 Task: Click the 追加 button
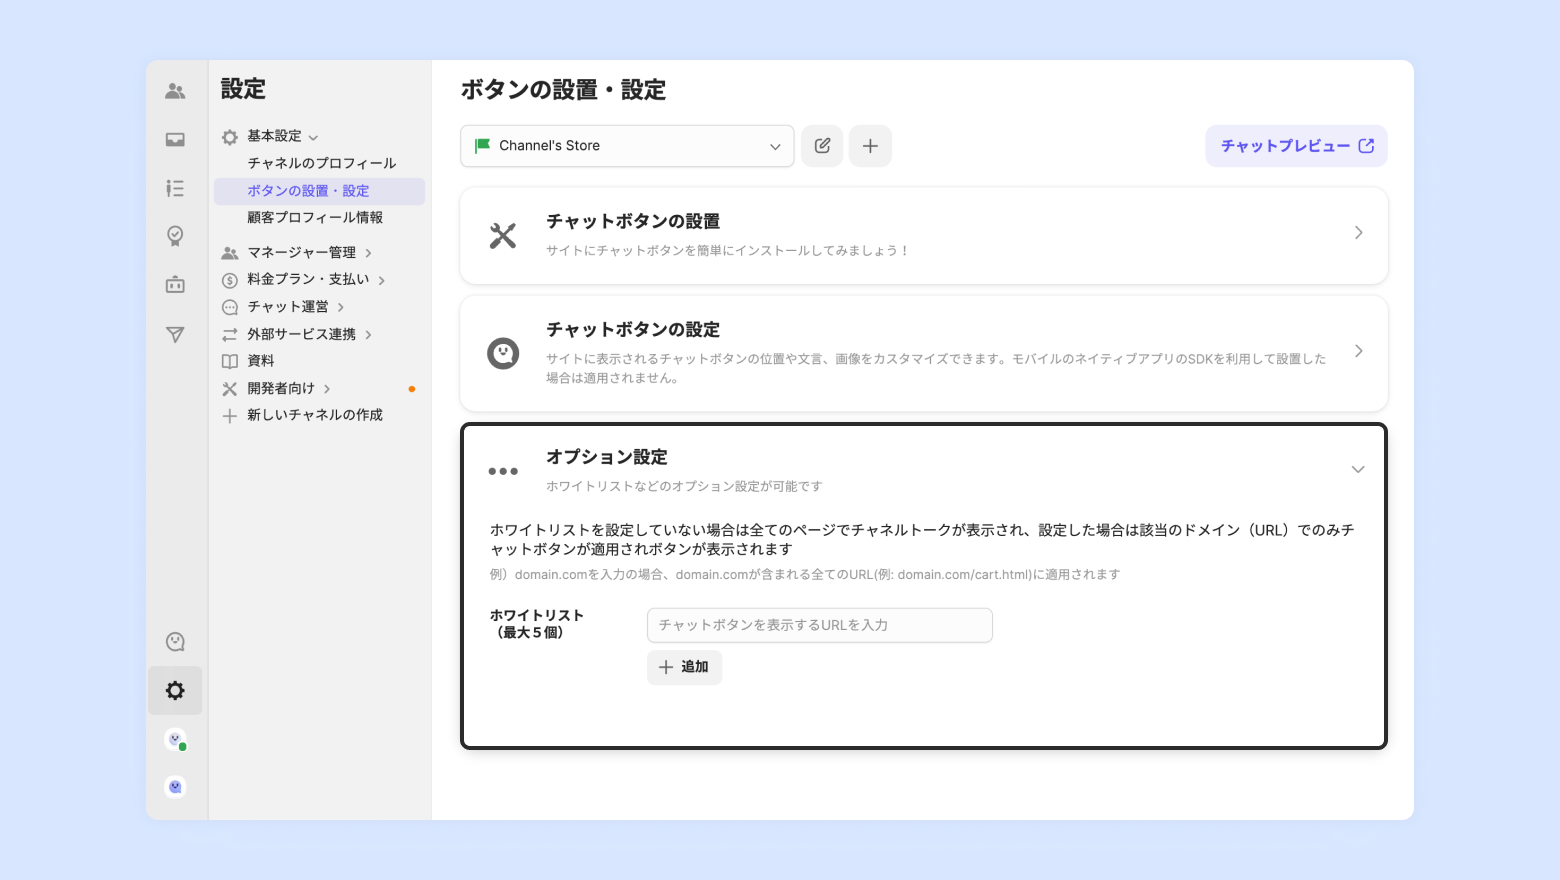684,667
